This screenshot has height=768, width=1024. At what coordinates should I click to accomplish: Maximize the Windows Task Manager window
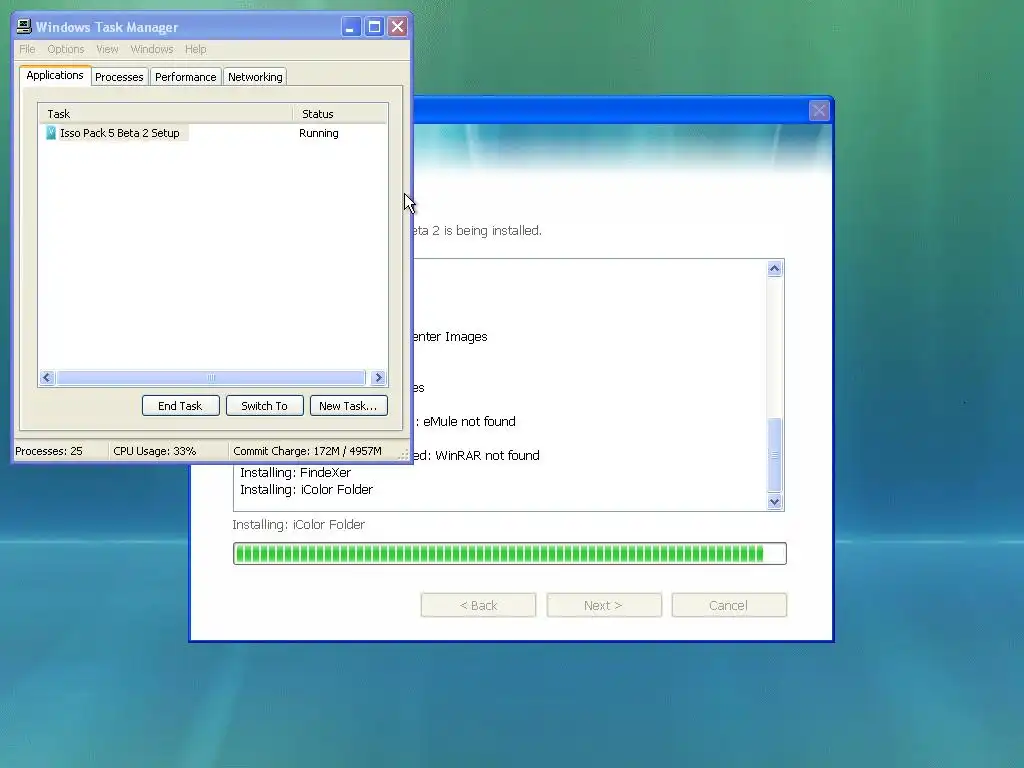[374, 27]
